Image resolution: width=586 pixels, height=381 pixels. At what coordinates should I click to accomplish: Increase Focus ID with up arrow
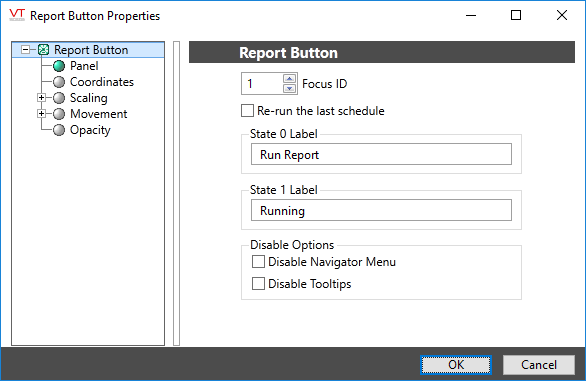coord(290,79)
